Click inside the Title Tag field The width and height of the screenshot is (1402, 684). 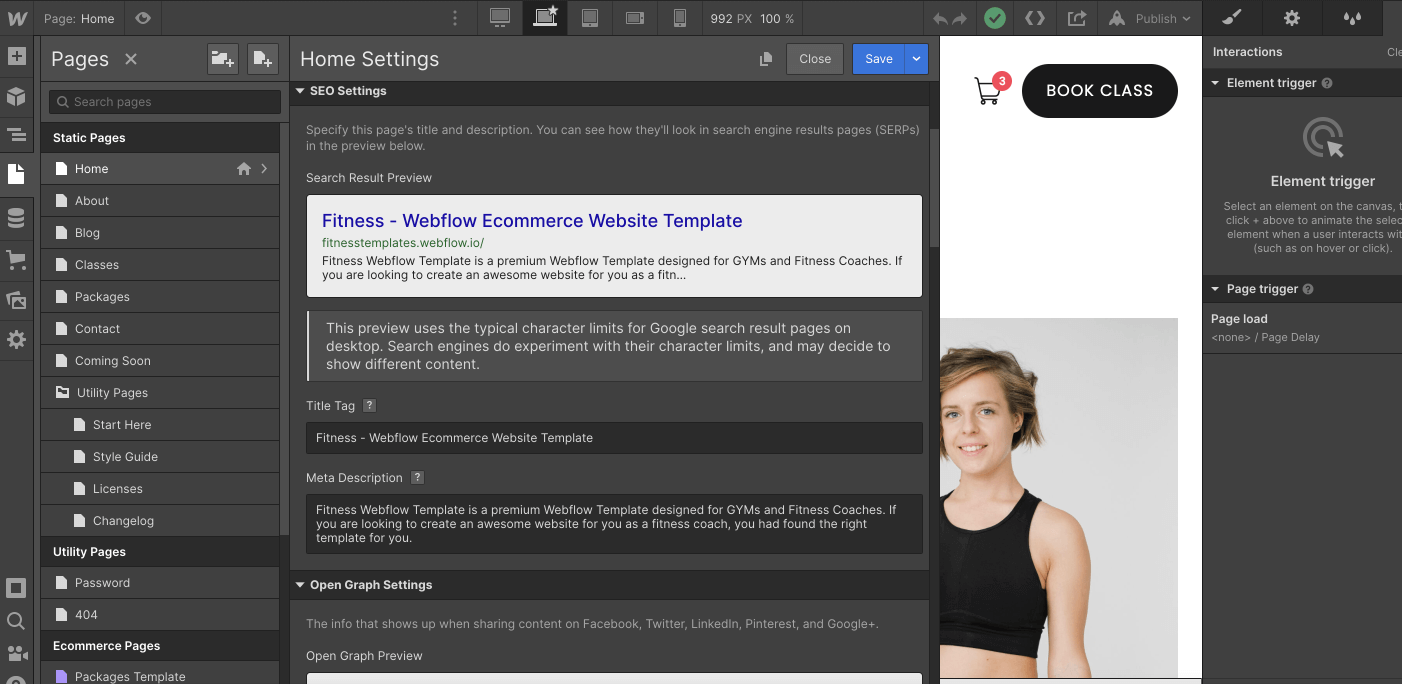(614, 438)
